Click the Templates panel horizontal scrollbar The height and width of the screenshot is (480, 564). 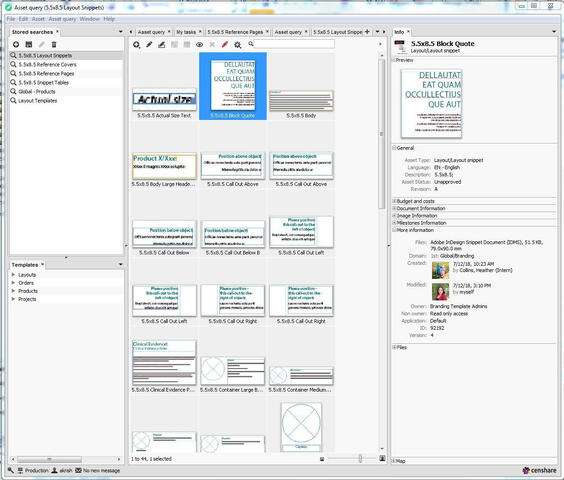[49, 459]
